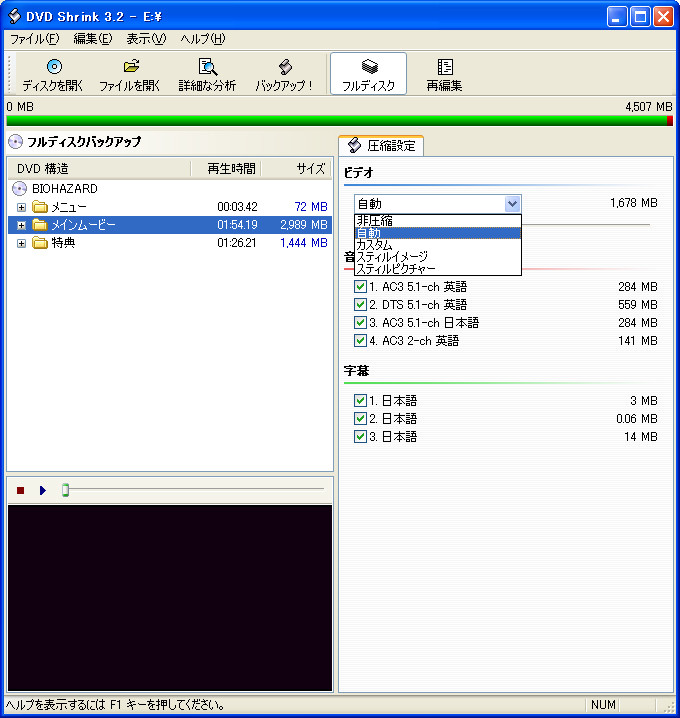Select the 特典 row label
Image resolution: width=680 pixels, height=718 pixels.
pyautogui.click(x=63, y=243)
